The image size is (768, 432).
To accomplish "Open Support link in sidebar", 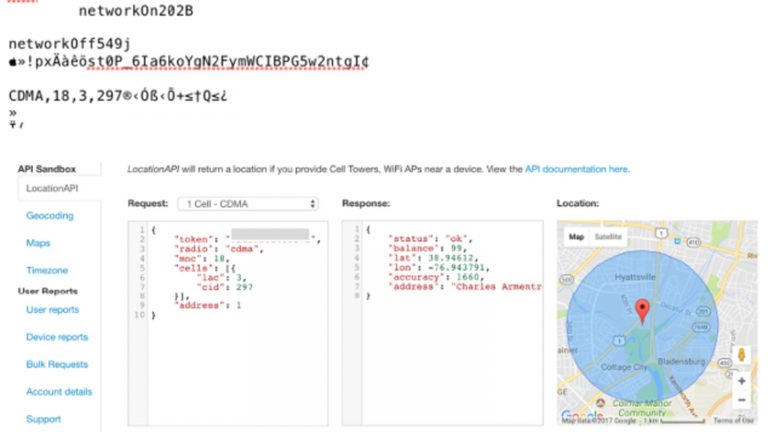I will tap(43, 419).
